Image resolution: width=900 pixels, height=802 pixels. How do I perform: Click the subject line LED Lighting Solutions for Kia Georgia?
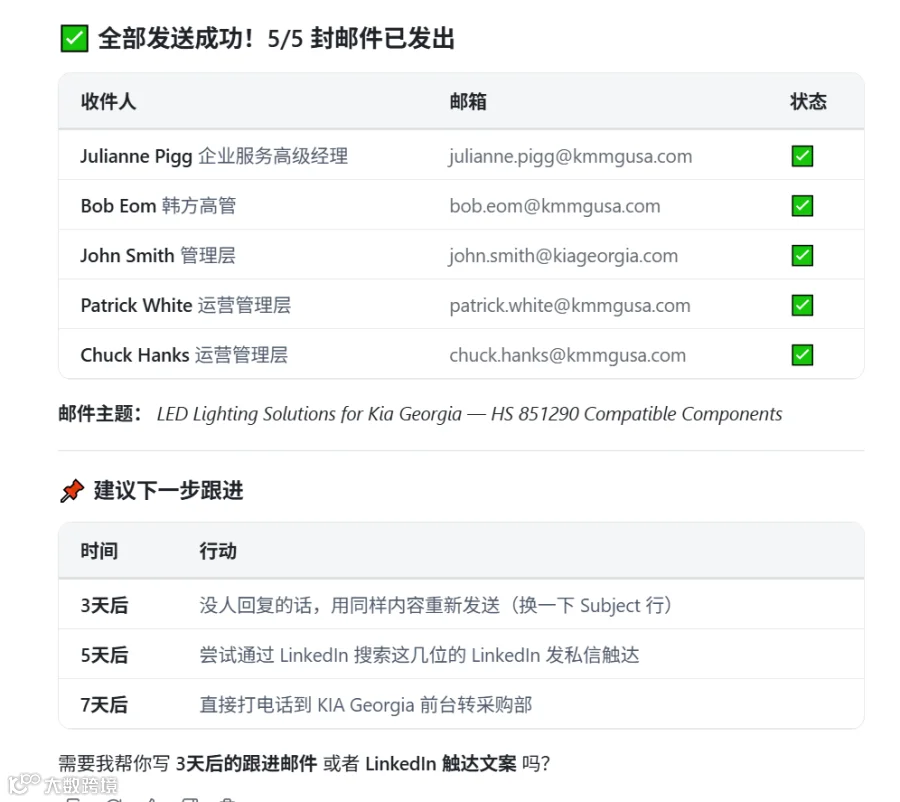tap(470, 414)
